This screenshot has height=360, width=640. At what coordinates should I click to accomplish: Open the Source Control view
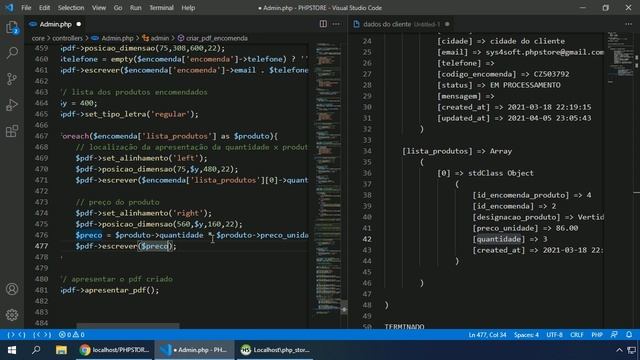tap(12, 79)
